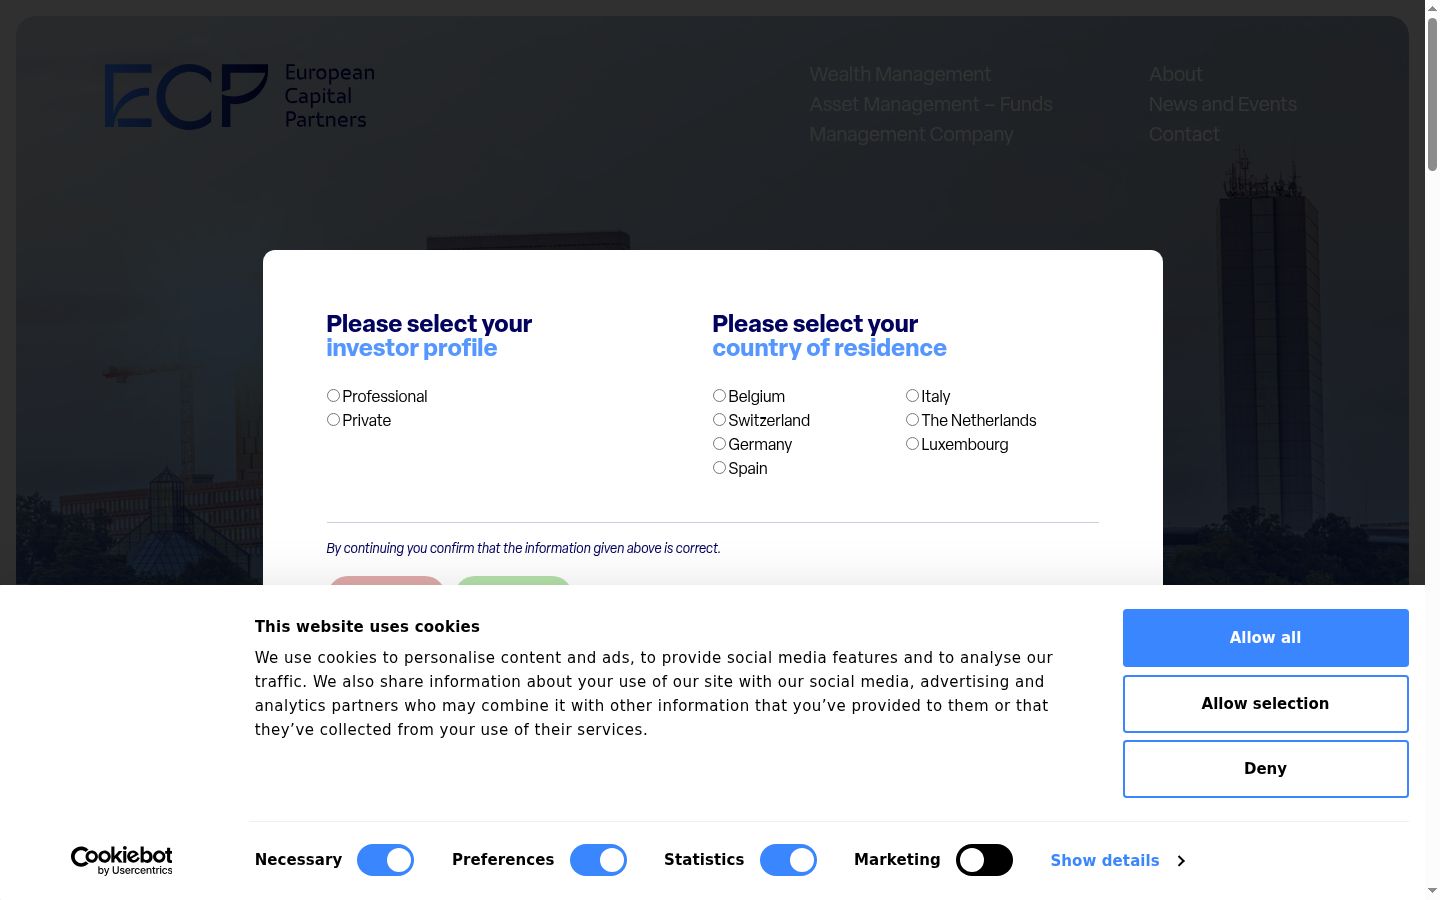Expand details via the Show details chevron
The image size is (1440, 900).
click(x=1117, y=860)
